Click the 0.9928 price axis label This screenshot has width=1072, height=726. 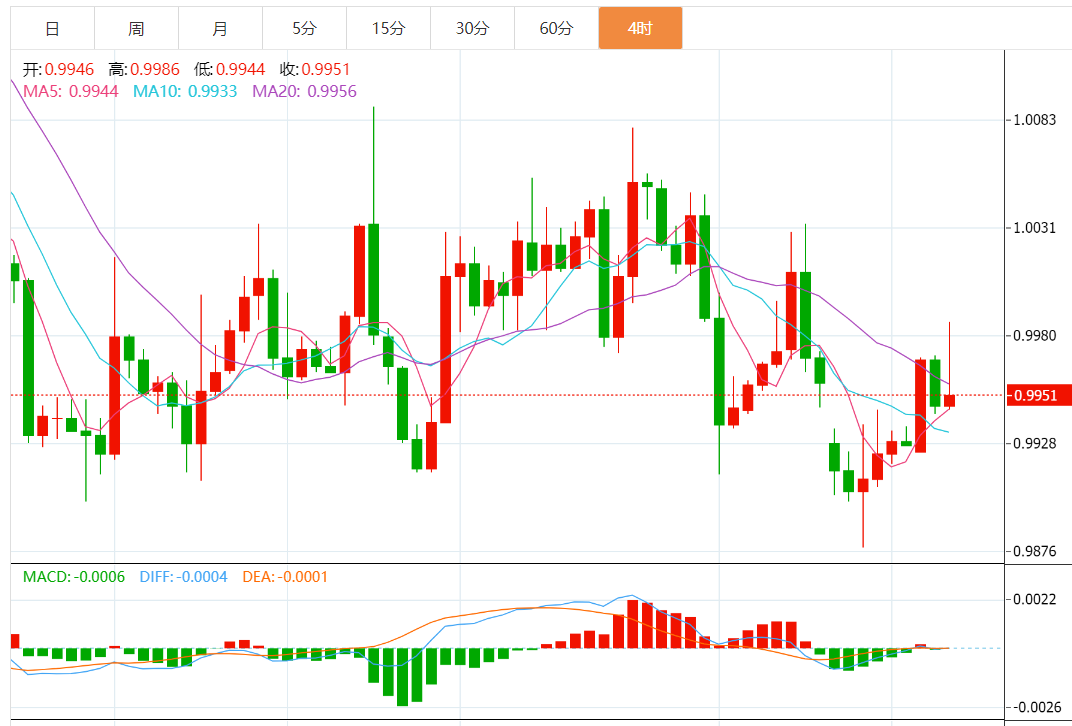pyautogui.click(x=1035, y=444)
